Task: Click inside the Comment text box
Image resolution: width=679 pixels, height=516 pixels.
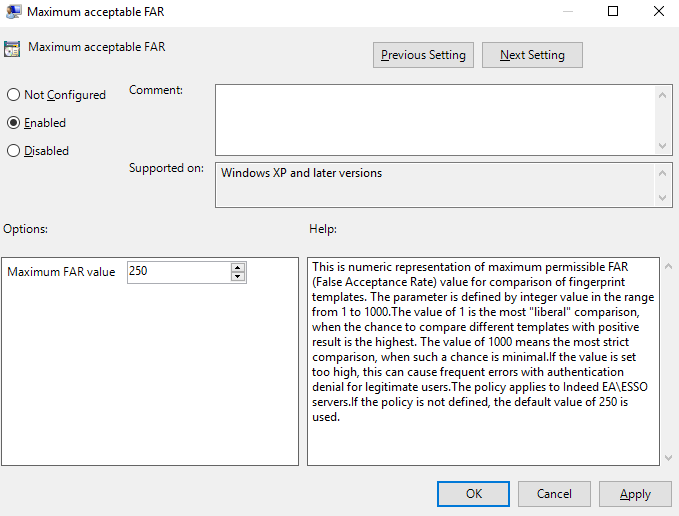Action: coord(435,119)
